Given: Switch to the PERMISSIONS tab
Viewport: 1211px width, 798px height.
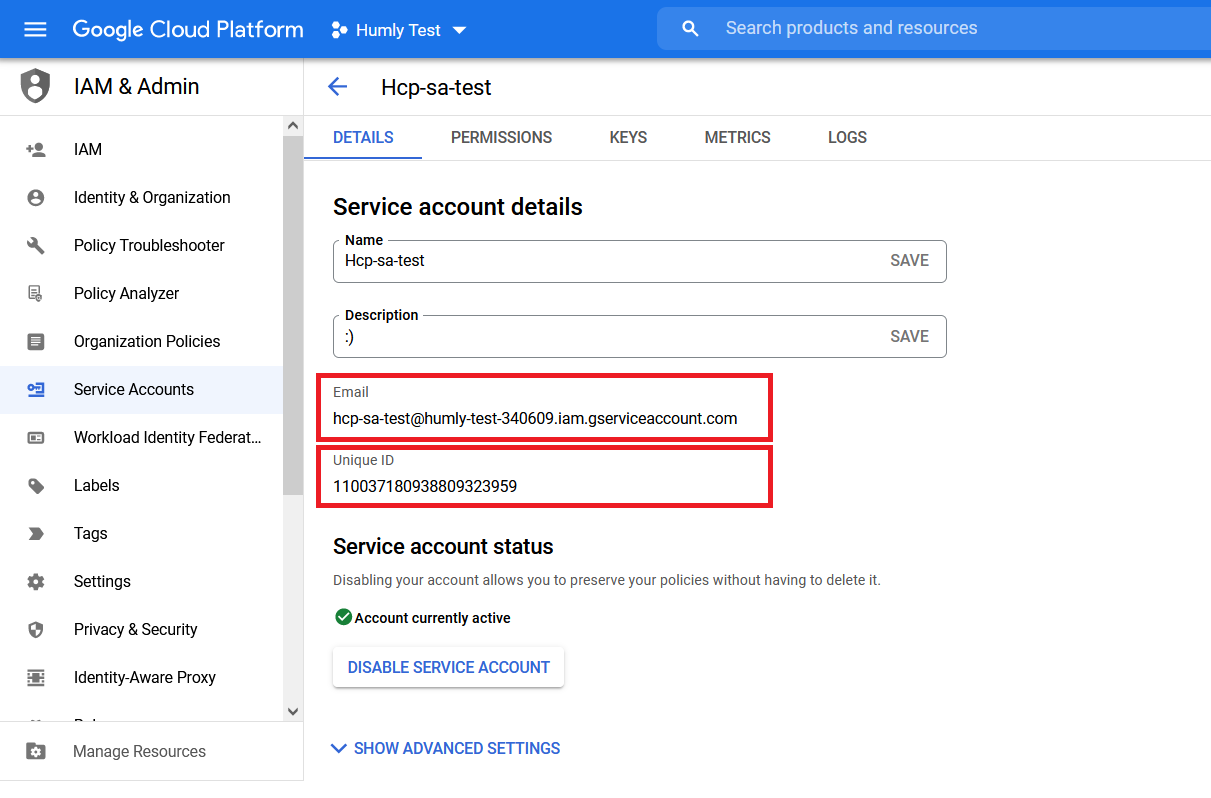Looking at the screenshot, I should point(501,137).
